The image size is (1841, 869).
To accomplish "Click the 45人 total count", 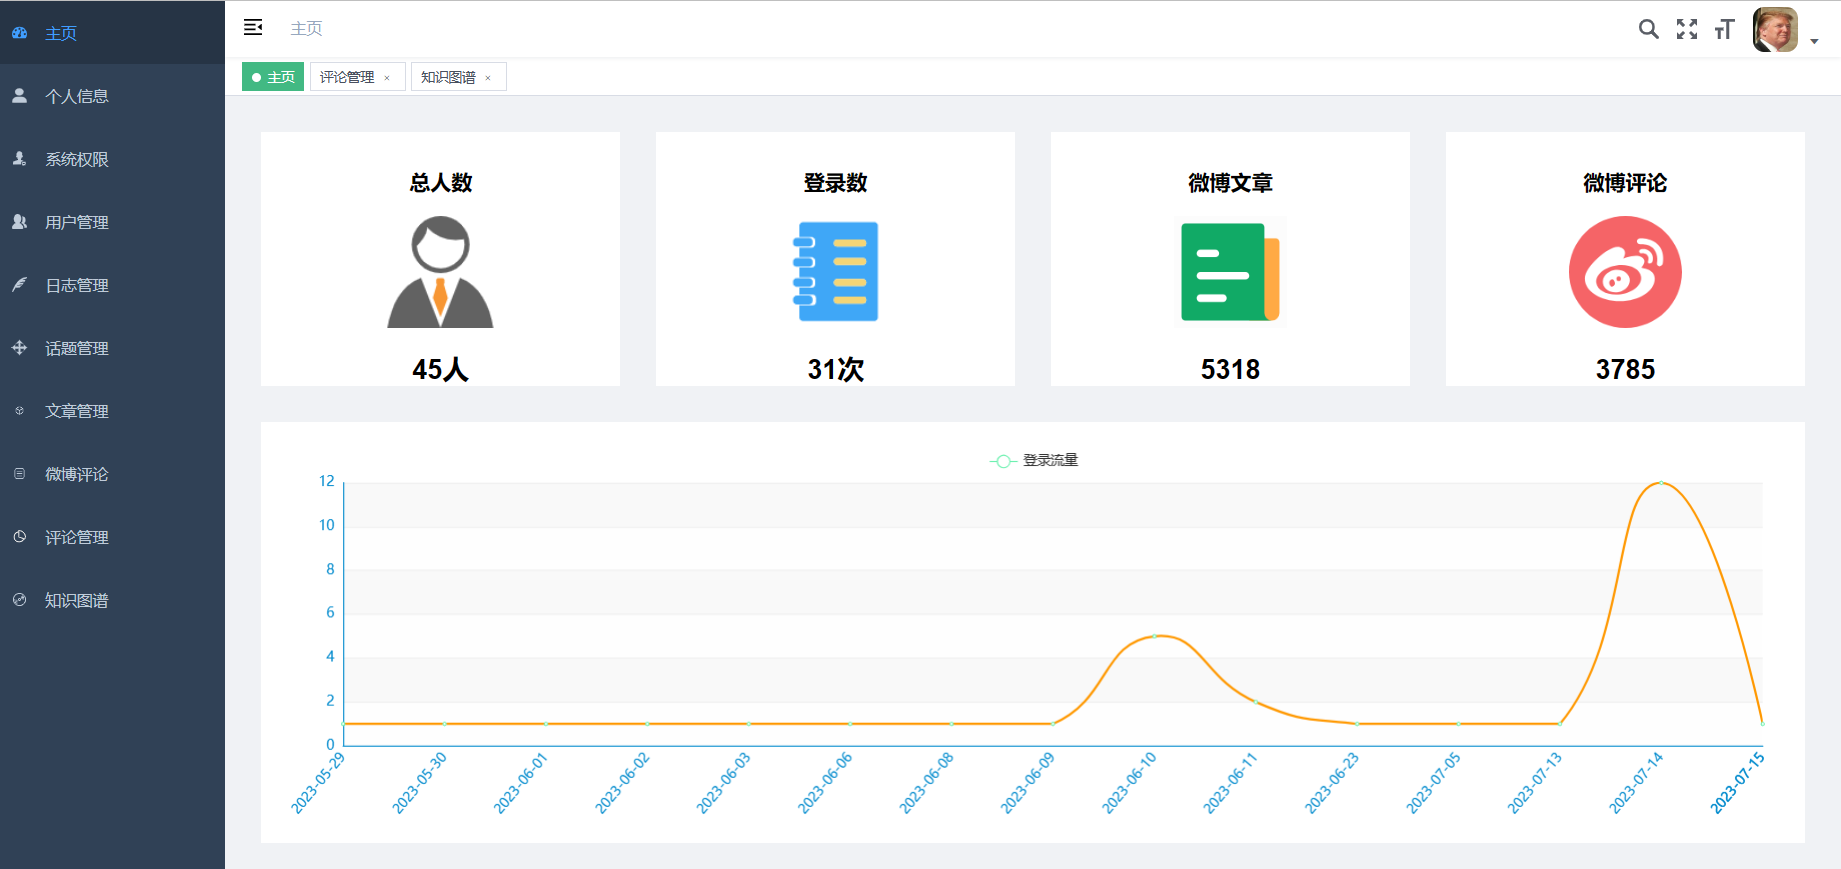I will click(x=440, y=370).
